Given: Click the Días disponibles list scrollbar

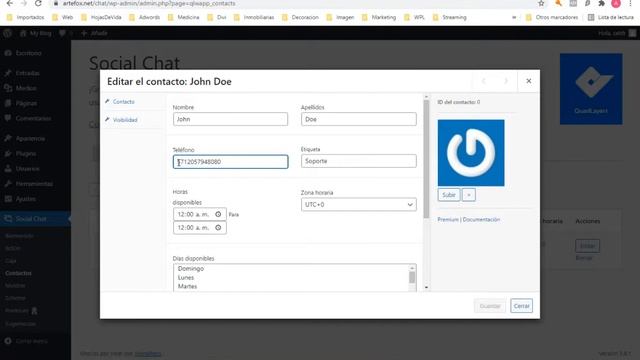Looking at the screenshot, I should point(412,278).
